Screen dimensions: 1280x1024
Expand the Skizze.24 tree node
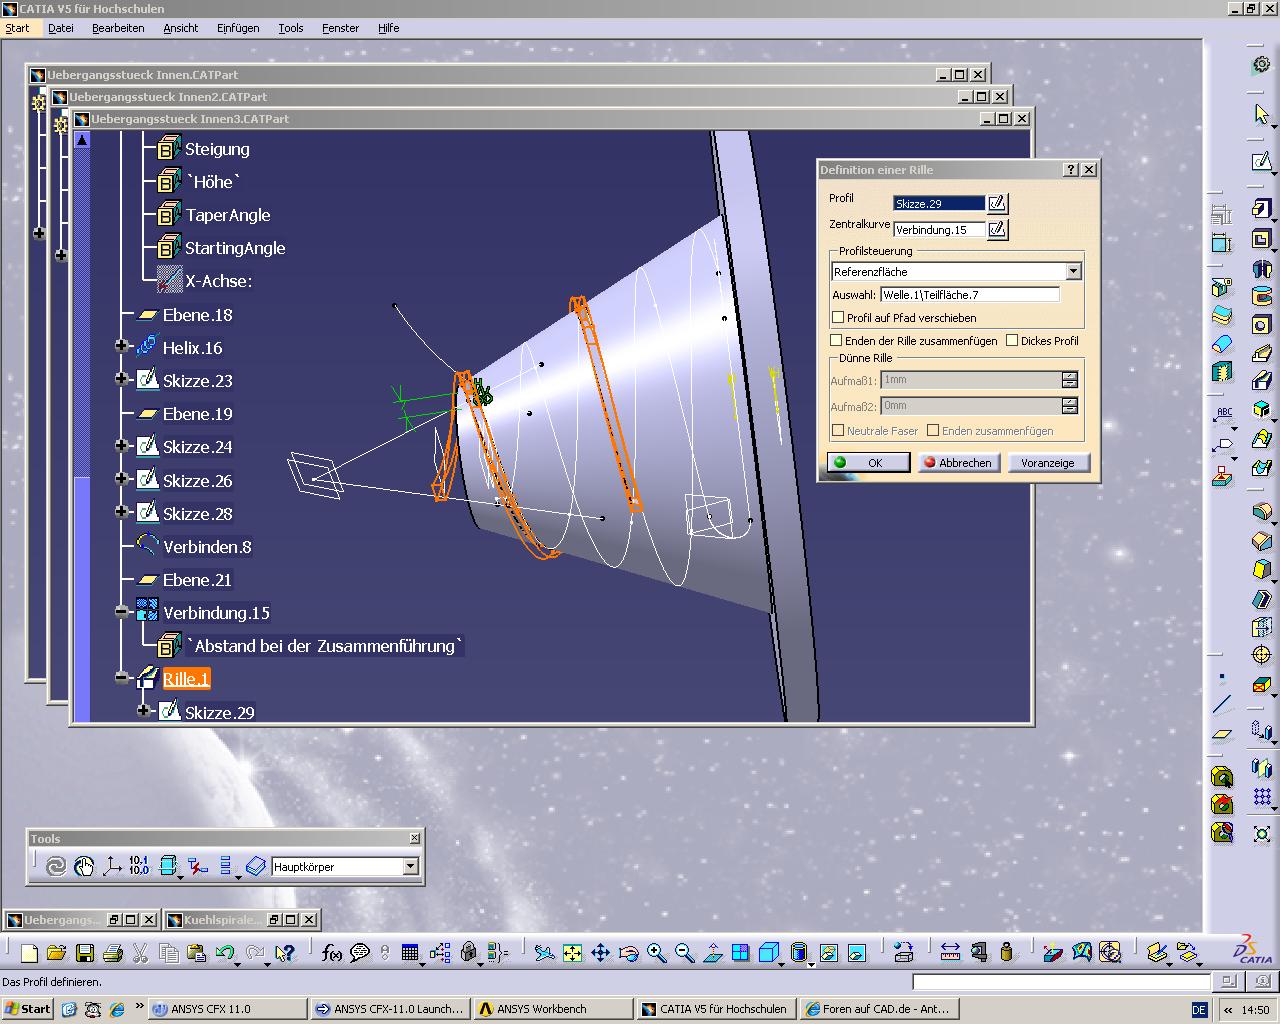122,446
